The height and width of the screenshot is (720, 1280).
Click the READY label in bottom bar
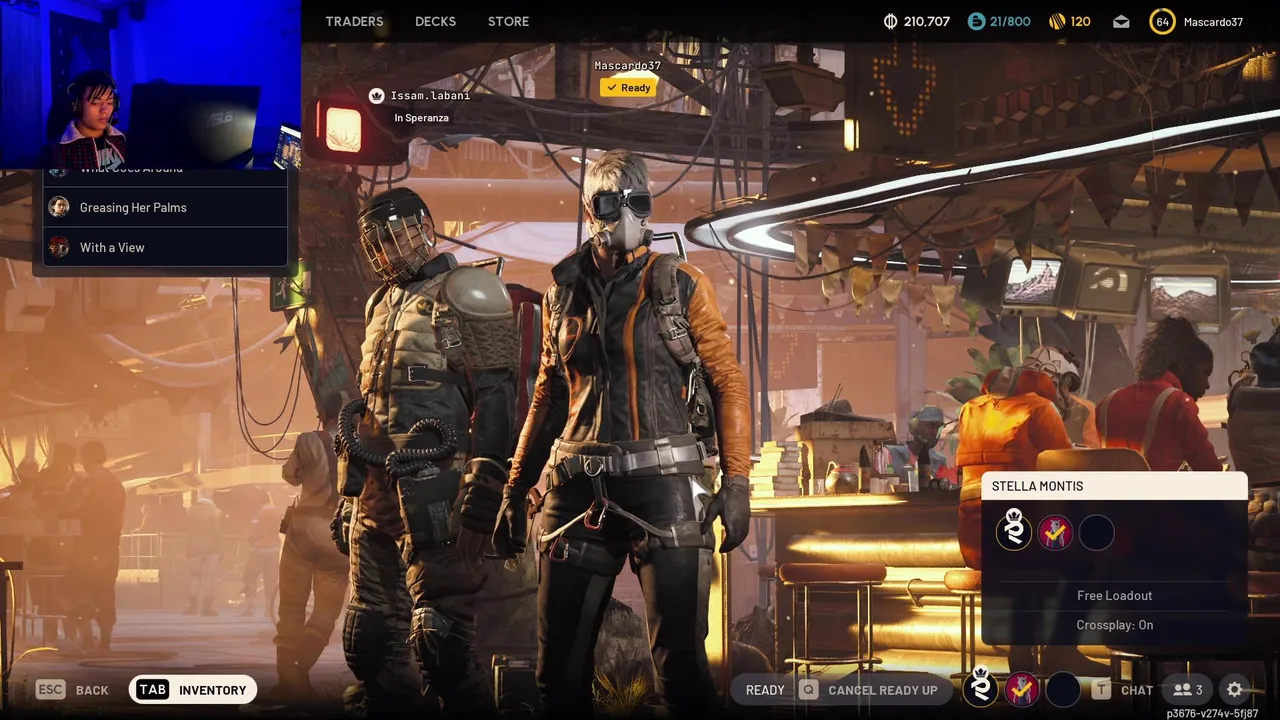click(x=765, y=690)
